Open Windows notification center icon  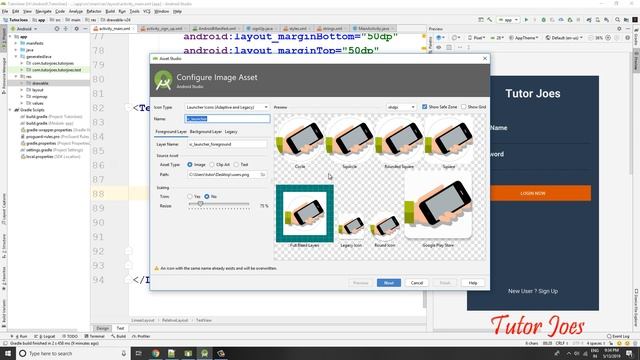(629, 353)
